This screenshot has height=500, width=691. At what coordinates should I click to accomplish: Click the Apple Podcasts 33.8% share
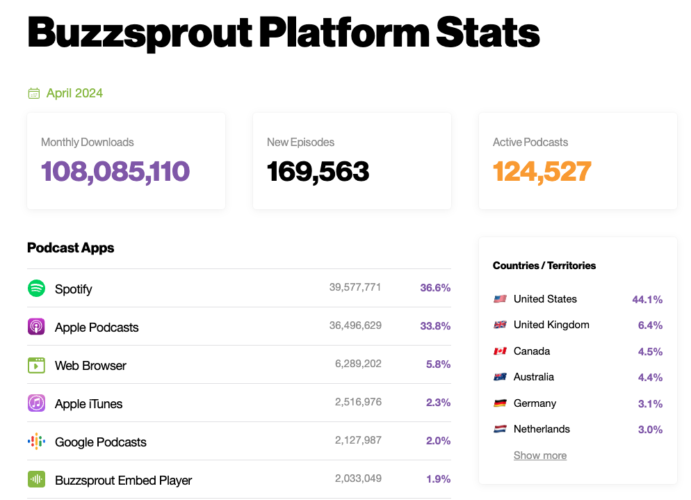point(435,326)
